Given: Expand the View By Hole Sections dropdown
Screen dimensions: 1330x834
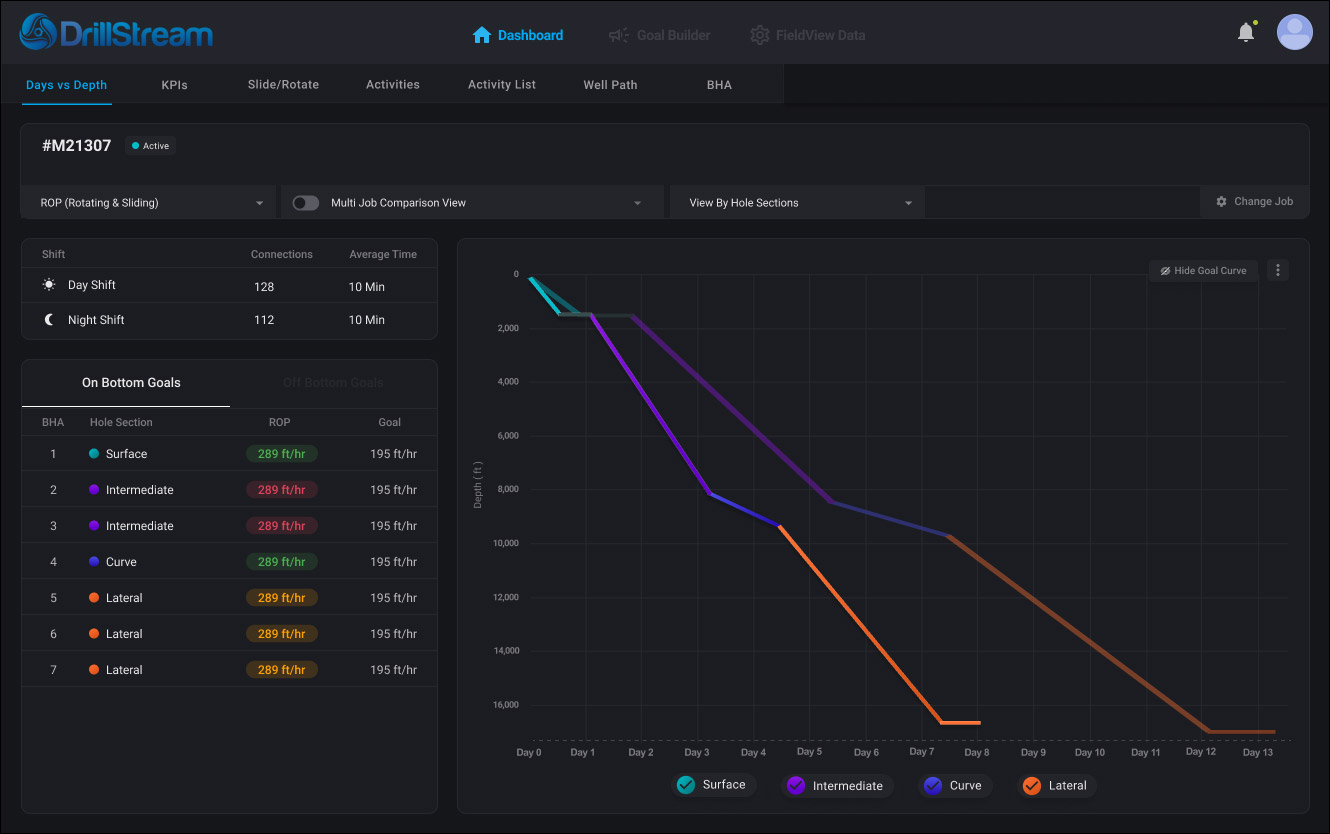Looking at the screenshot, I should (x=798, y=203).
